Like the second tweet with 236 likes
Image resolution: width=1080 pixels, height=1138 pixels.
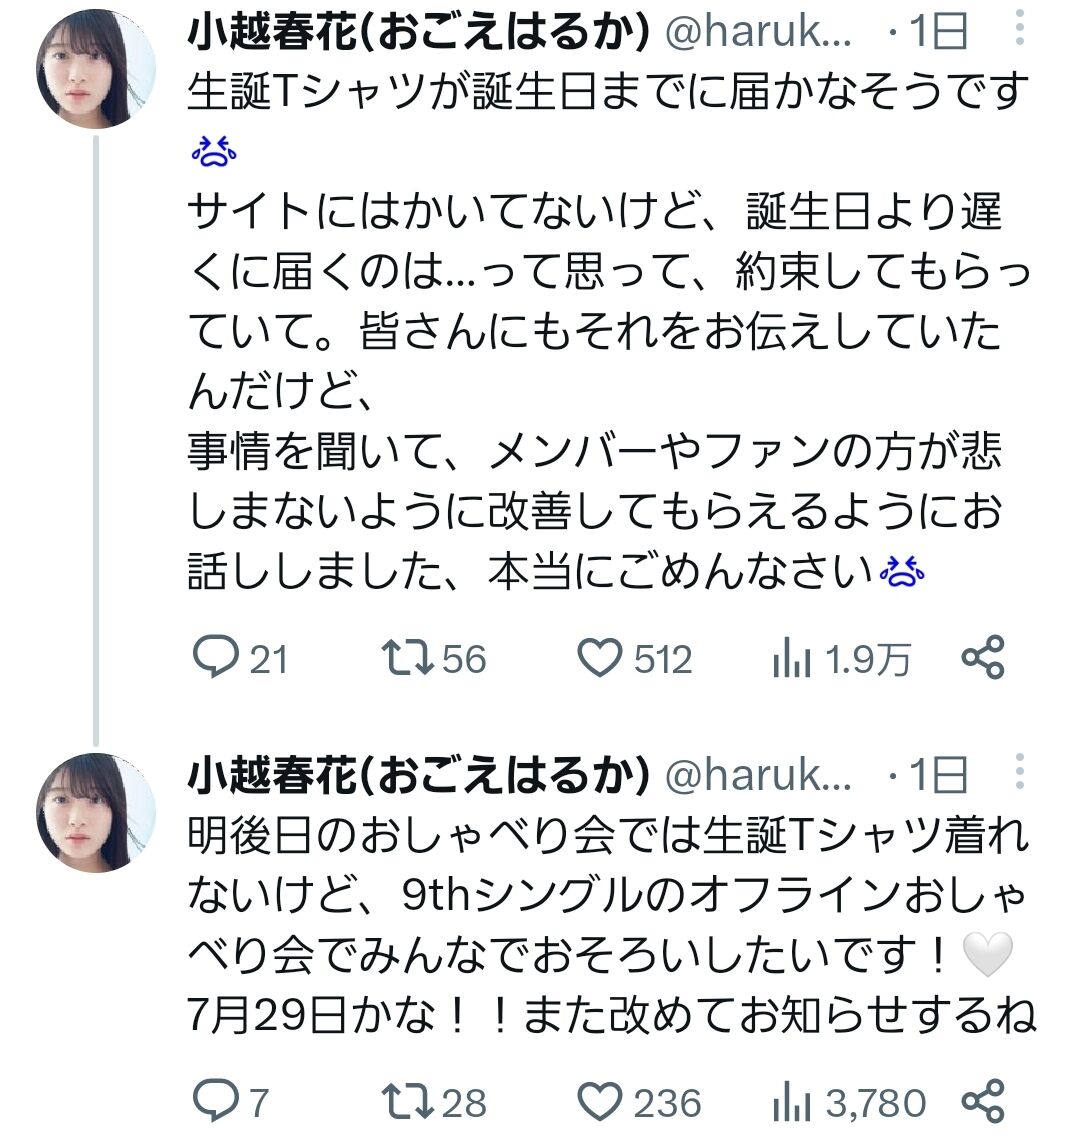click(601, 1103)
